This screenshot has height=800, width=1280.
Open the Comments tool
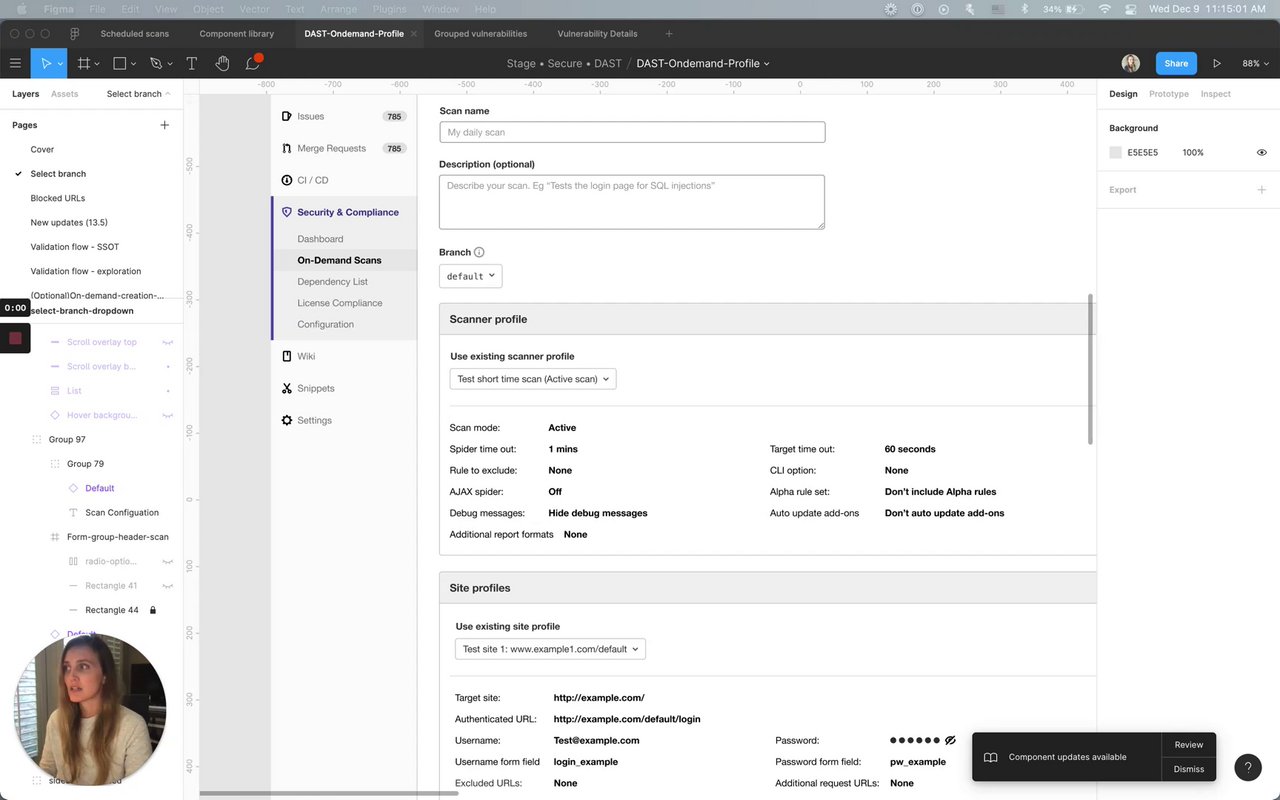tap(253, 63)
